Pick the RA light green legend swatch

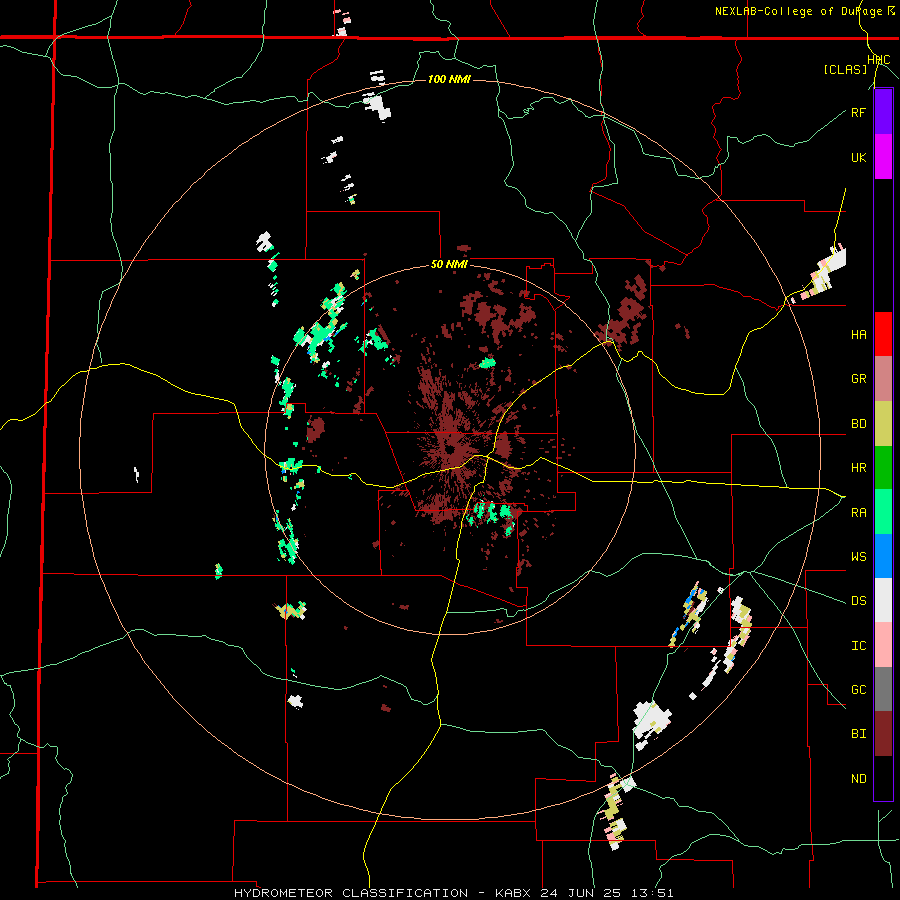pos(883,512)
